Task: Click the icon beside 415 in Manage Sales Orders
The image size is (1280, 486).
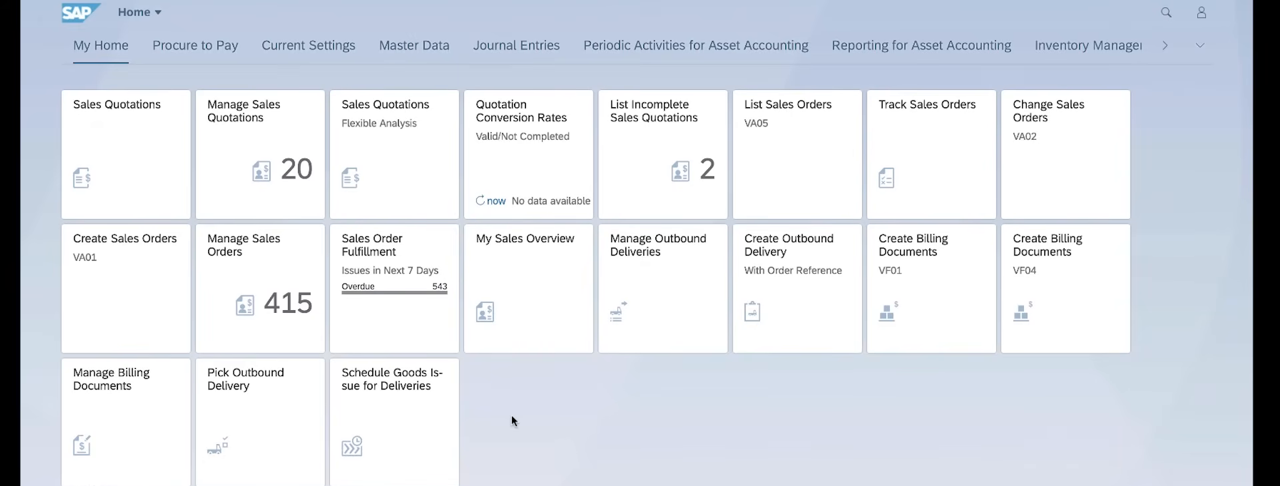Action: (245, 305)
